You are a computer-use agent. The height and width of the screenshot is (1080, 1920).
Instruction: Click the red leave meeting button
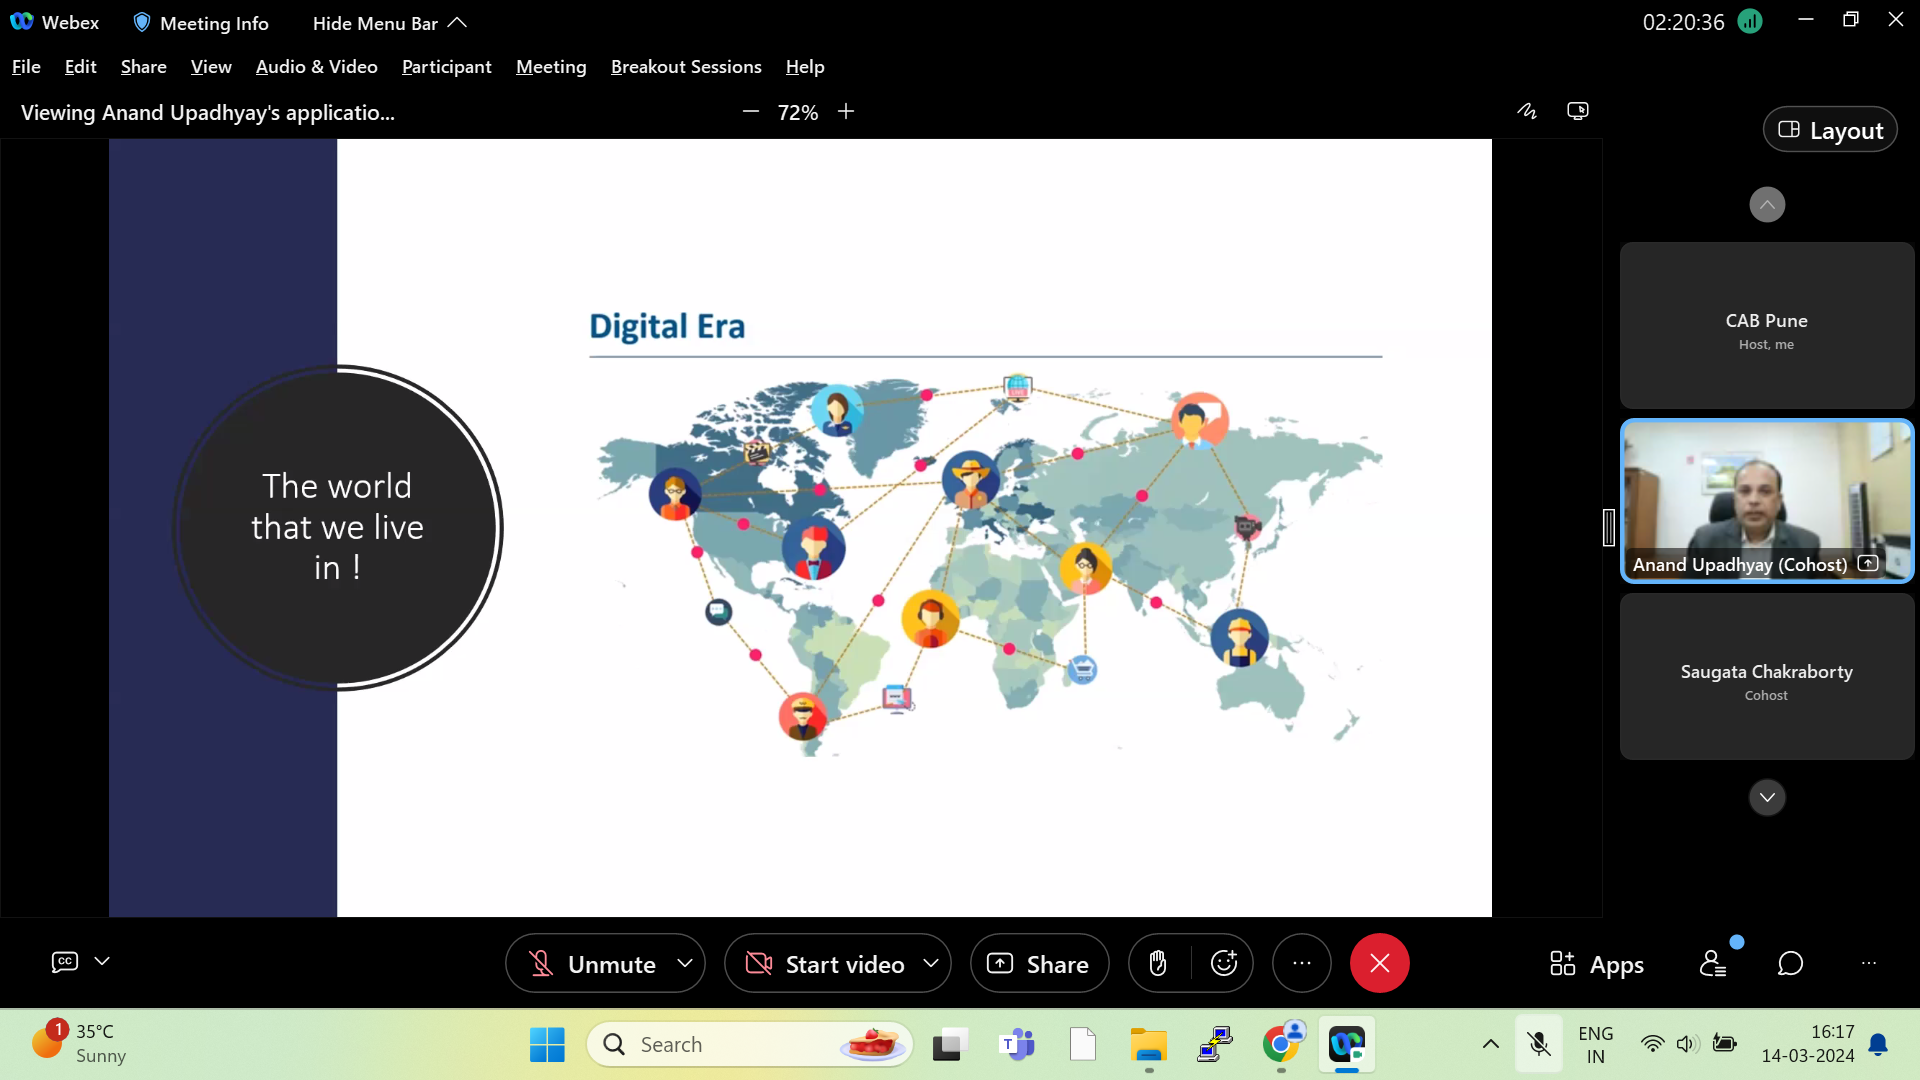click(x=1379, y=964)
